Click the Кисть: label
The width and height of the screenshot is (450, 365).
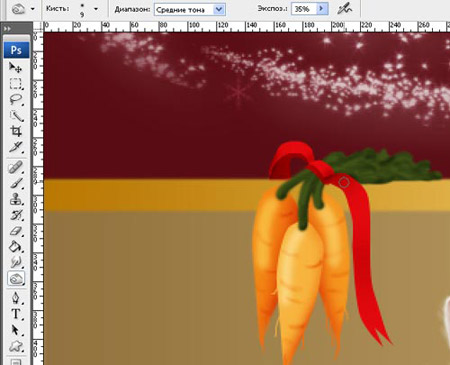point(57,9)
